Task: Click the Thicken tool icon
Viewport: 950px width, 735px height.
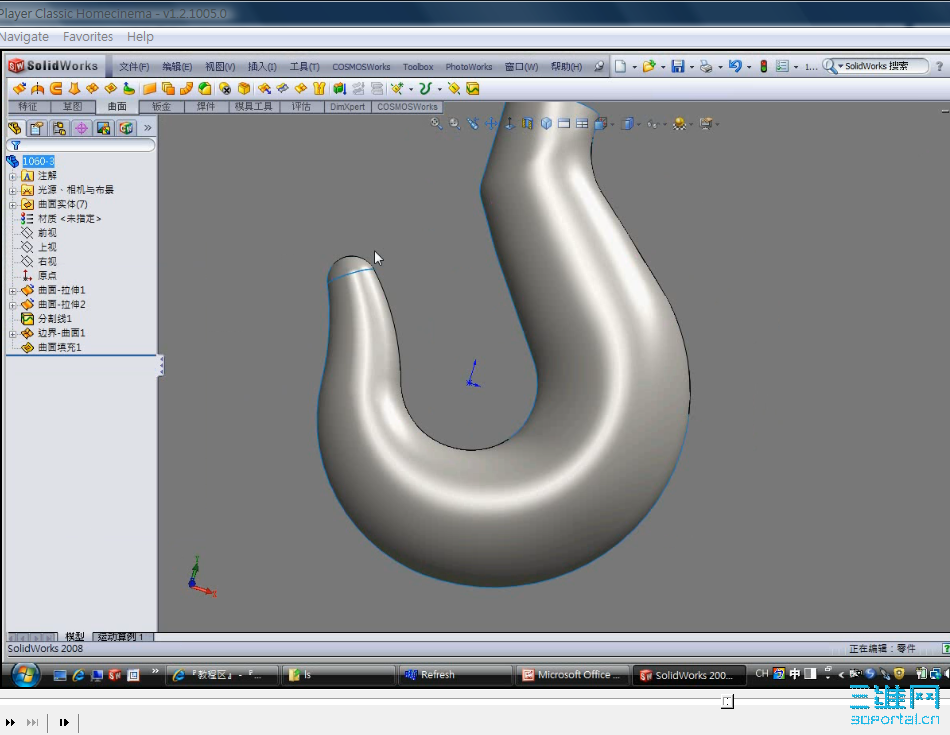Action: click(339, 88)
